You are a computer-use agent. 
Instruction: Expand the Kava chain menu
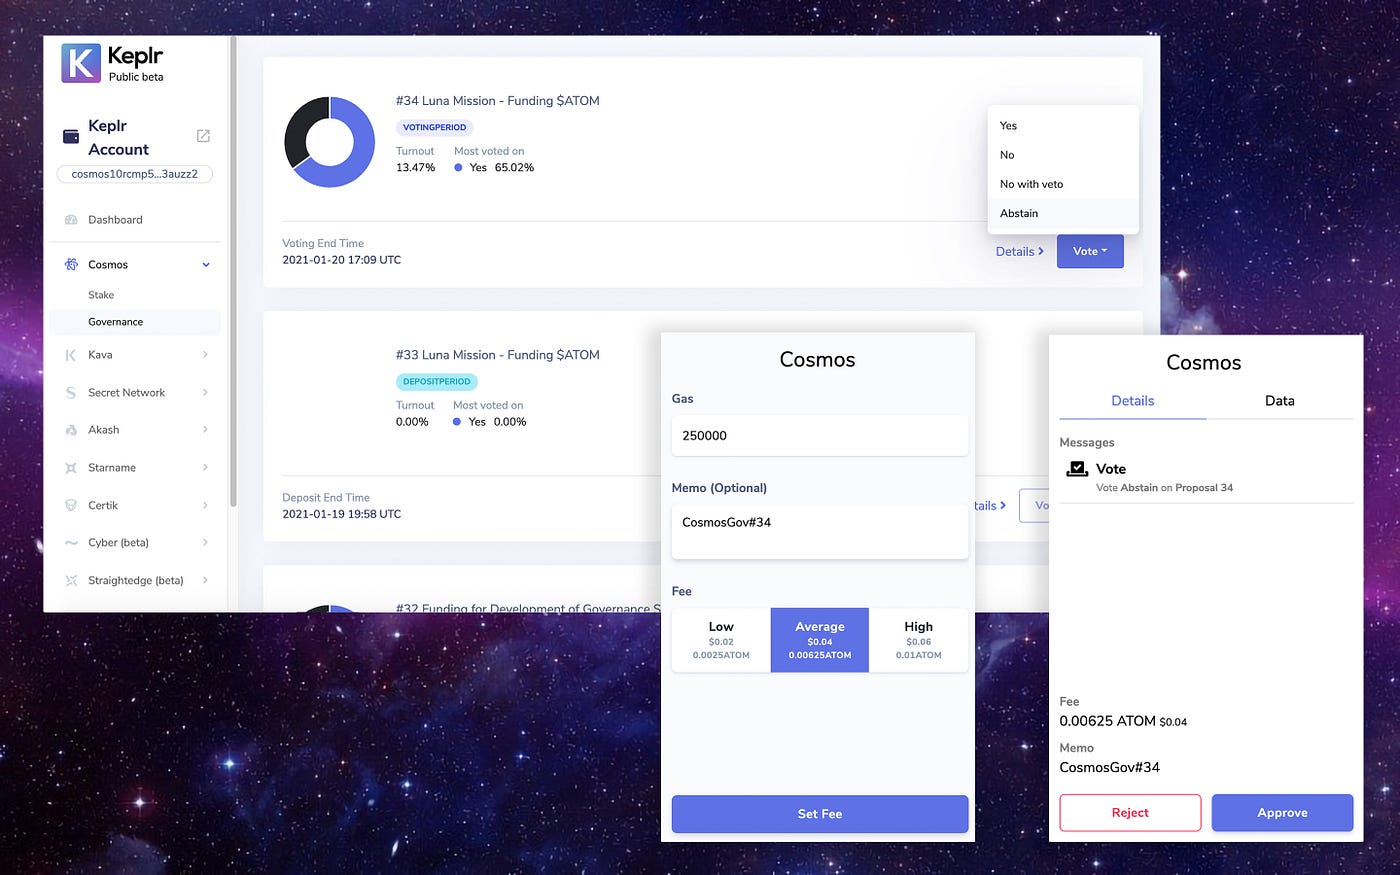[x=205, y=355]
